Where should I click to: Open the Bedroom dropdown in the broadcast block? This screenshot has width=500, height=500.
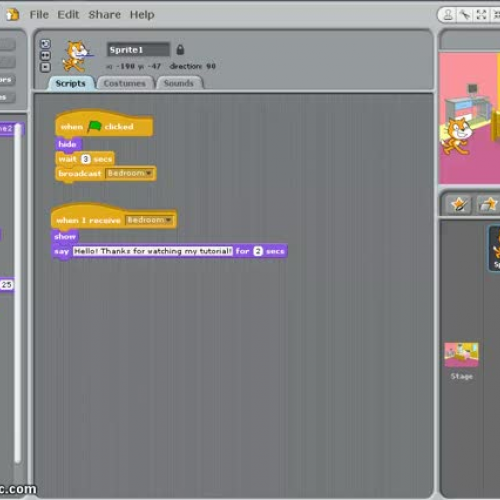point(129,173)
